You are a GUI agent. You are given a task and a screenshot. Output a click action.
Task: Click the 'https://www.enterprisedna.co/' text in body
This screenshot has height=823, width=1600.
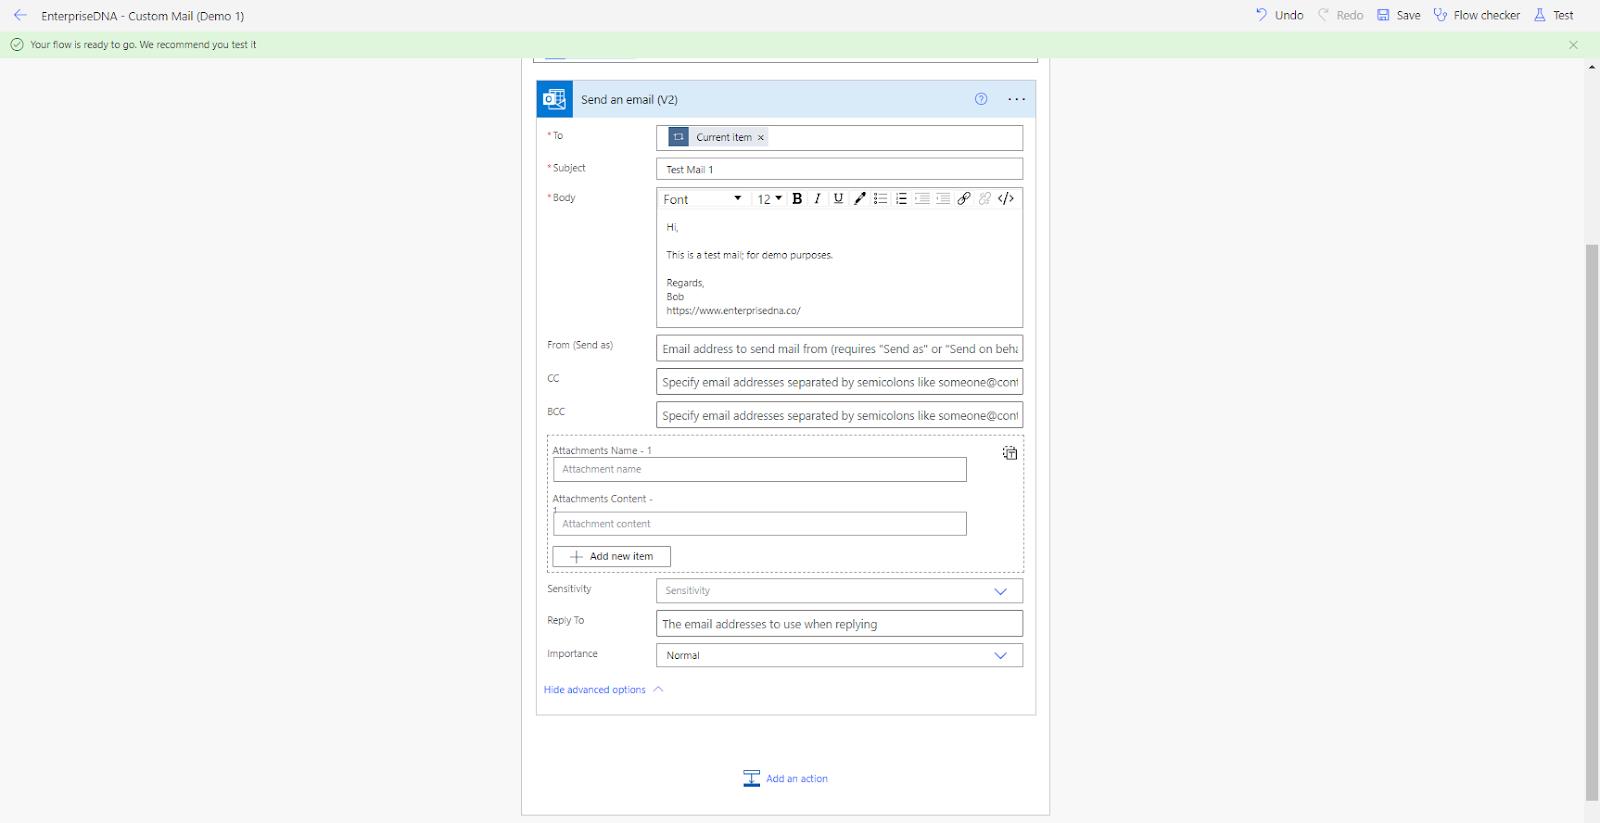(x=733, y=311)
